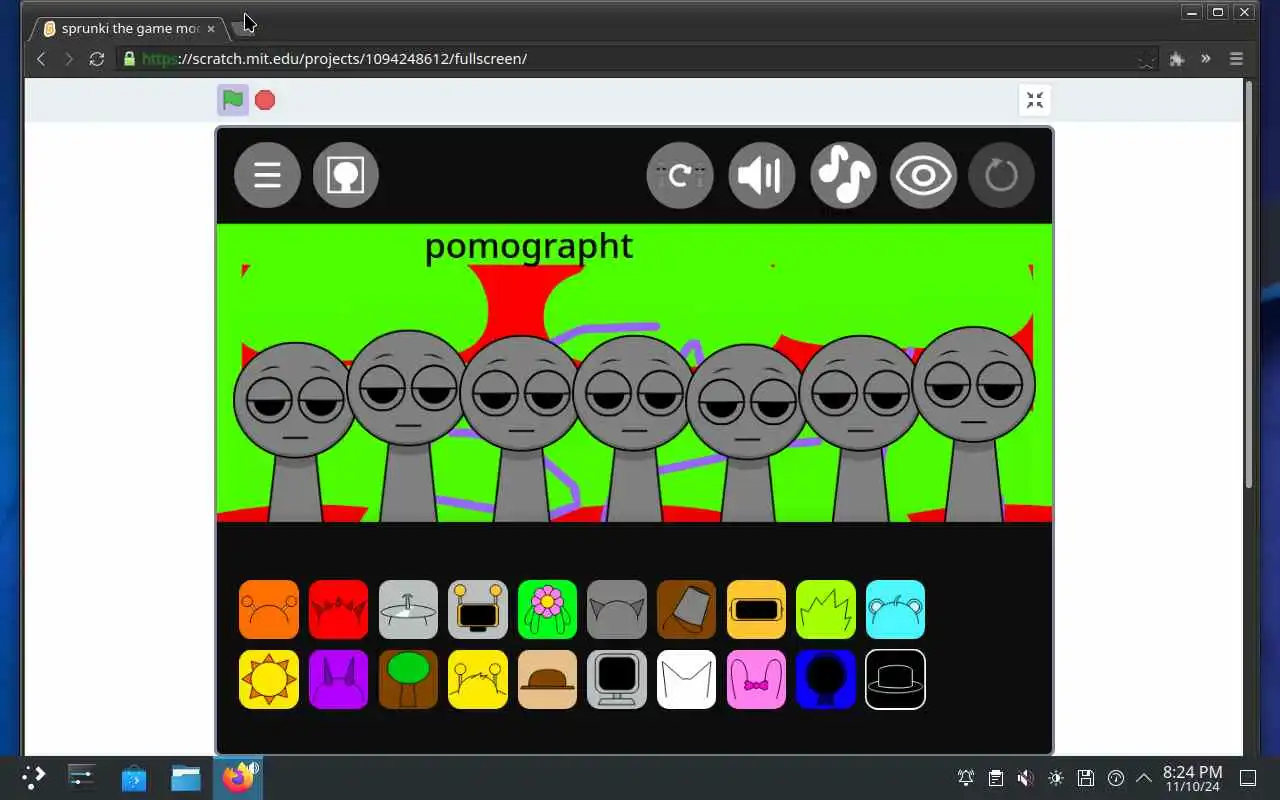Reload the current page
This screenshot has height=800, width=1280.
pyautogui.click(x=97, y=59)
